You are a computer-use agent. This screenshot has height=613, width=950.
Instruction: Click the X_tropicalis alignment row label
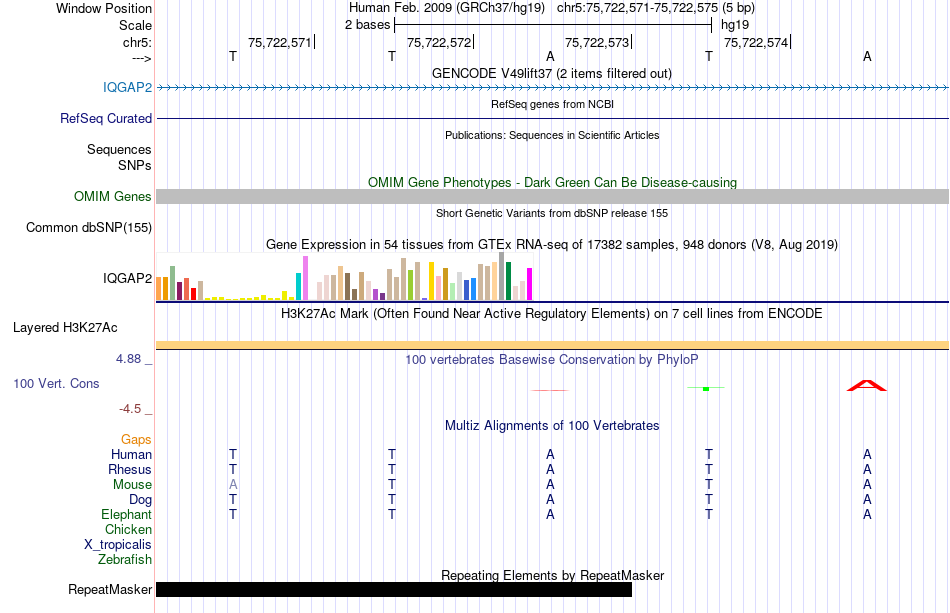click(118, 545)
